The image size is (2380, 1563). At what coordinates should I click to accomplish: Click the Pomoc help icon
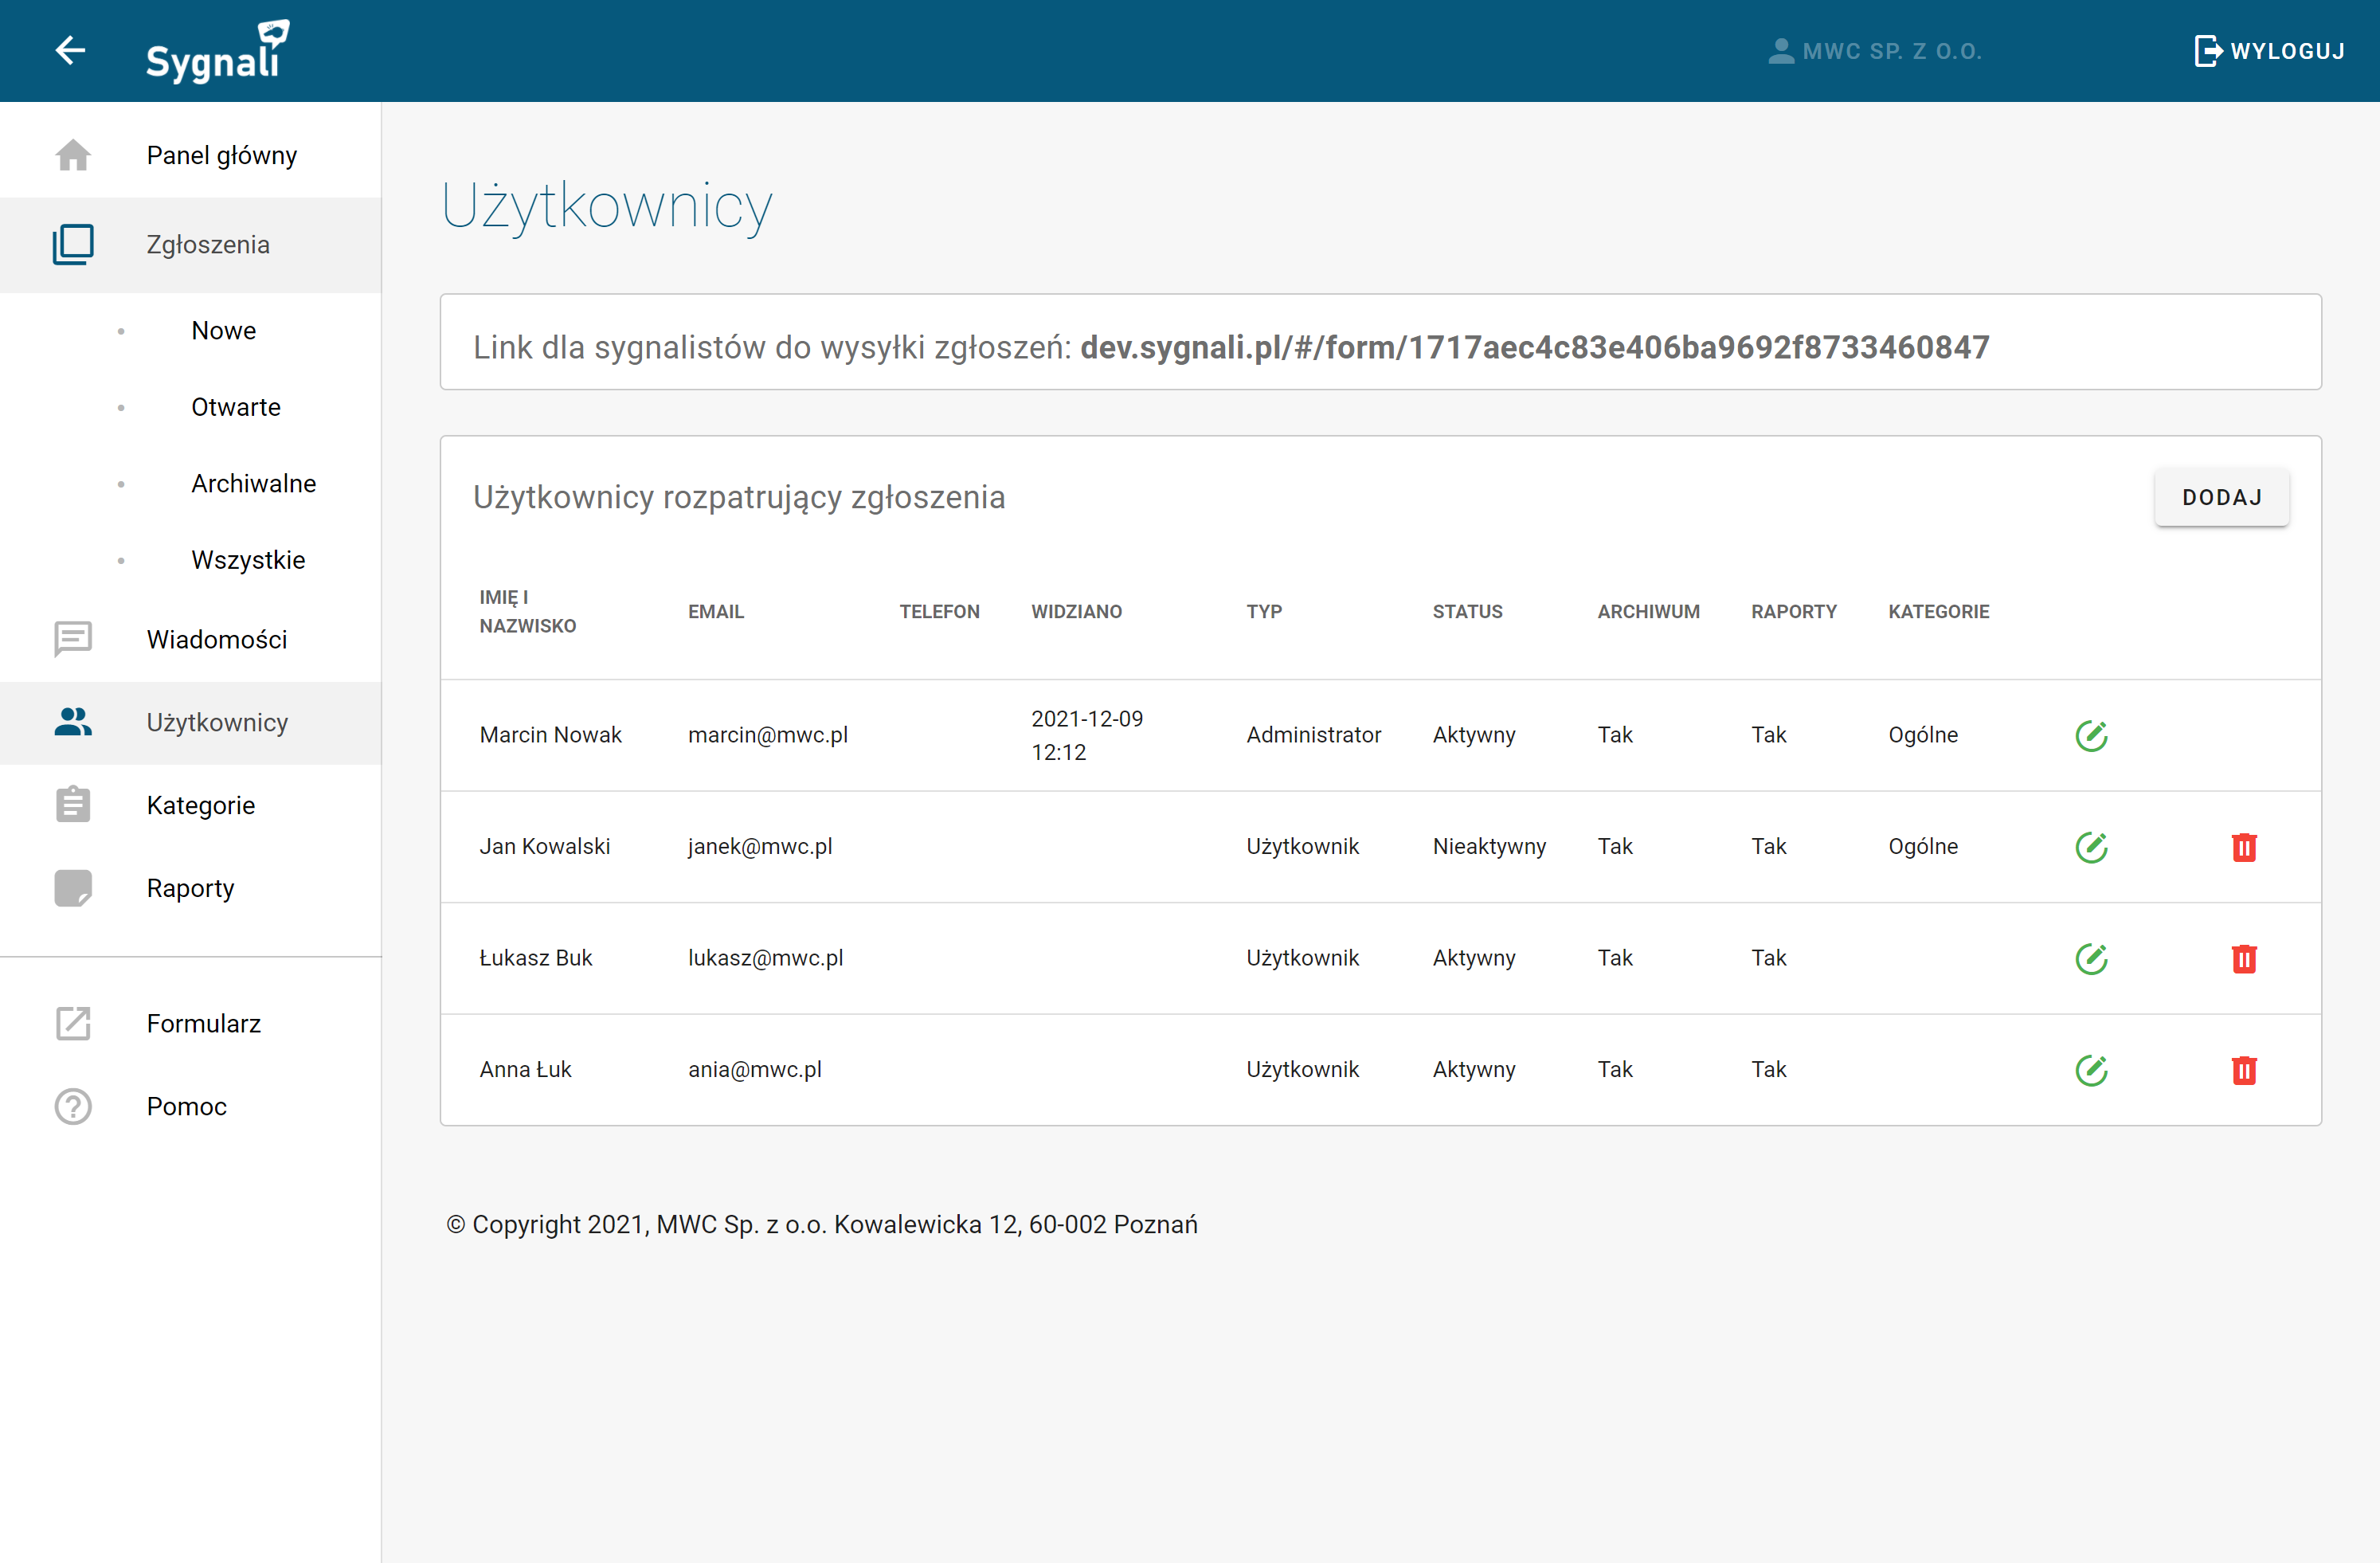click(x=73, y=1106)
